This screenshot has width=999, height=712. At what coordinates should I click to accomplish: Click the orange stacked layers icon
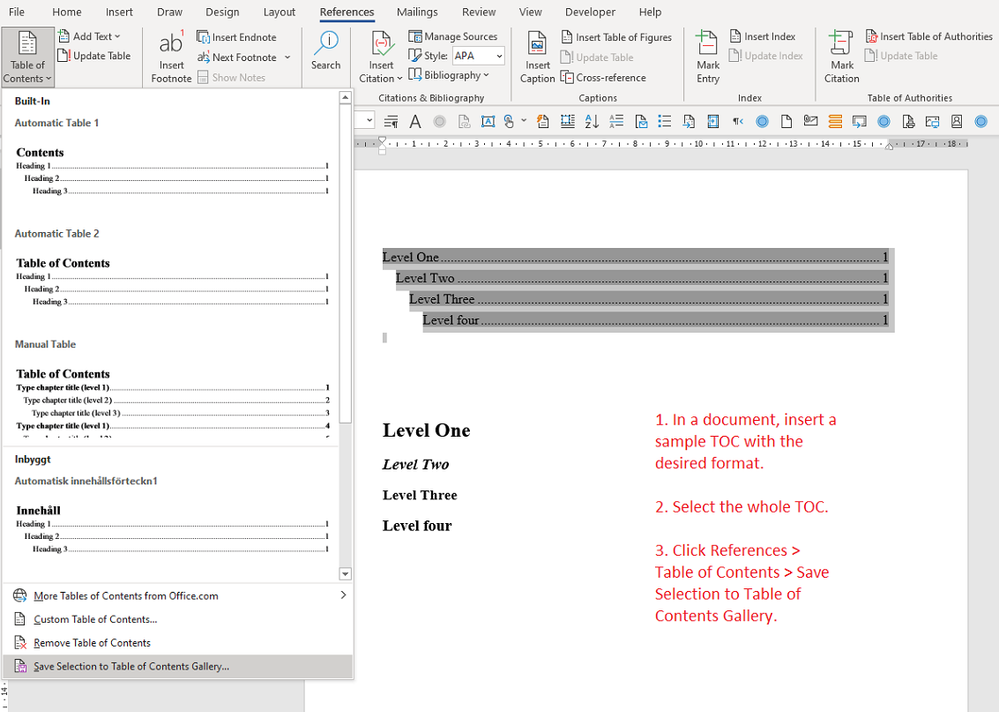835,121
